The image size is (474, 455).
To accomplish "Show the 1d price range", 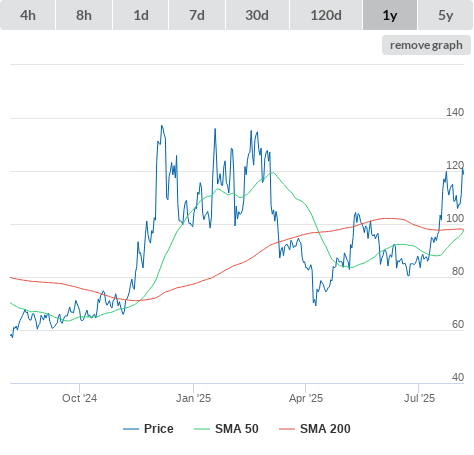I will coord(141,15).
